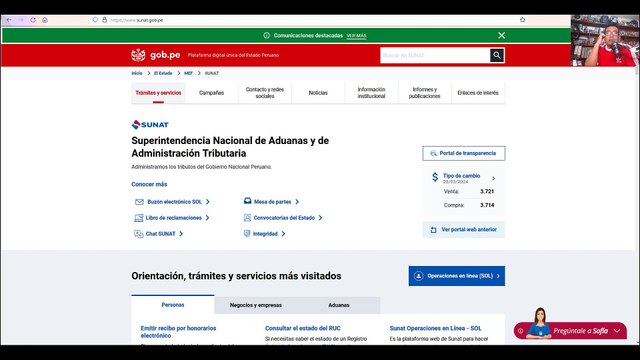
Task: Click the webcam video thumbnail
Action: coord(605,40)
